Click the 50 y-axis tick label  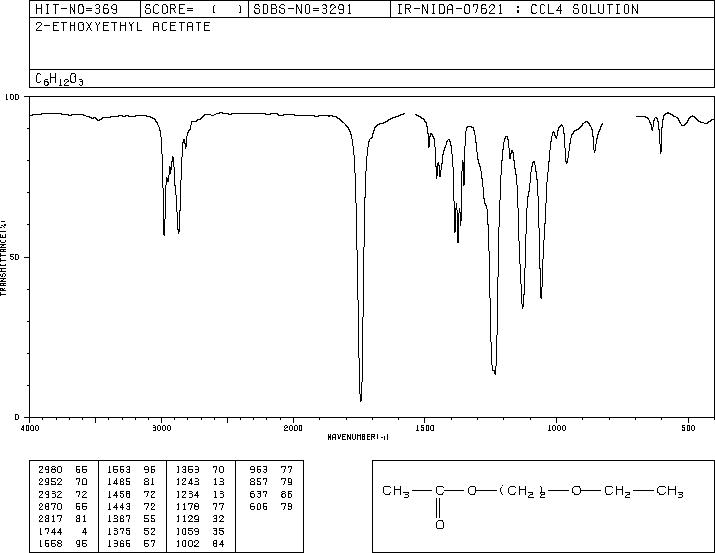point(15,257)
